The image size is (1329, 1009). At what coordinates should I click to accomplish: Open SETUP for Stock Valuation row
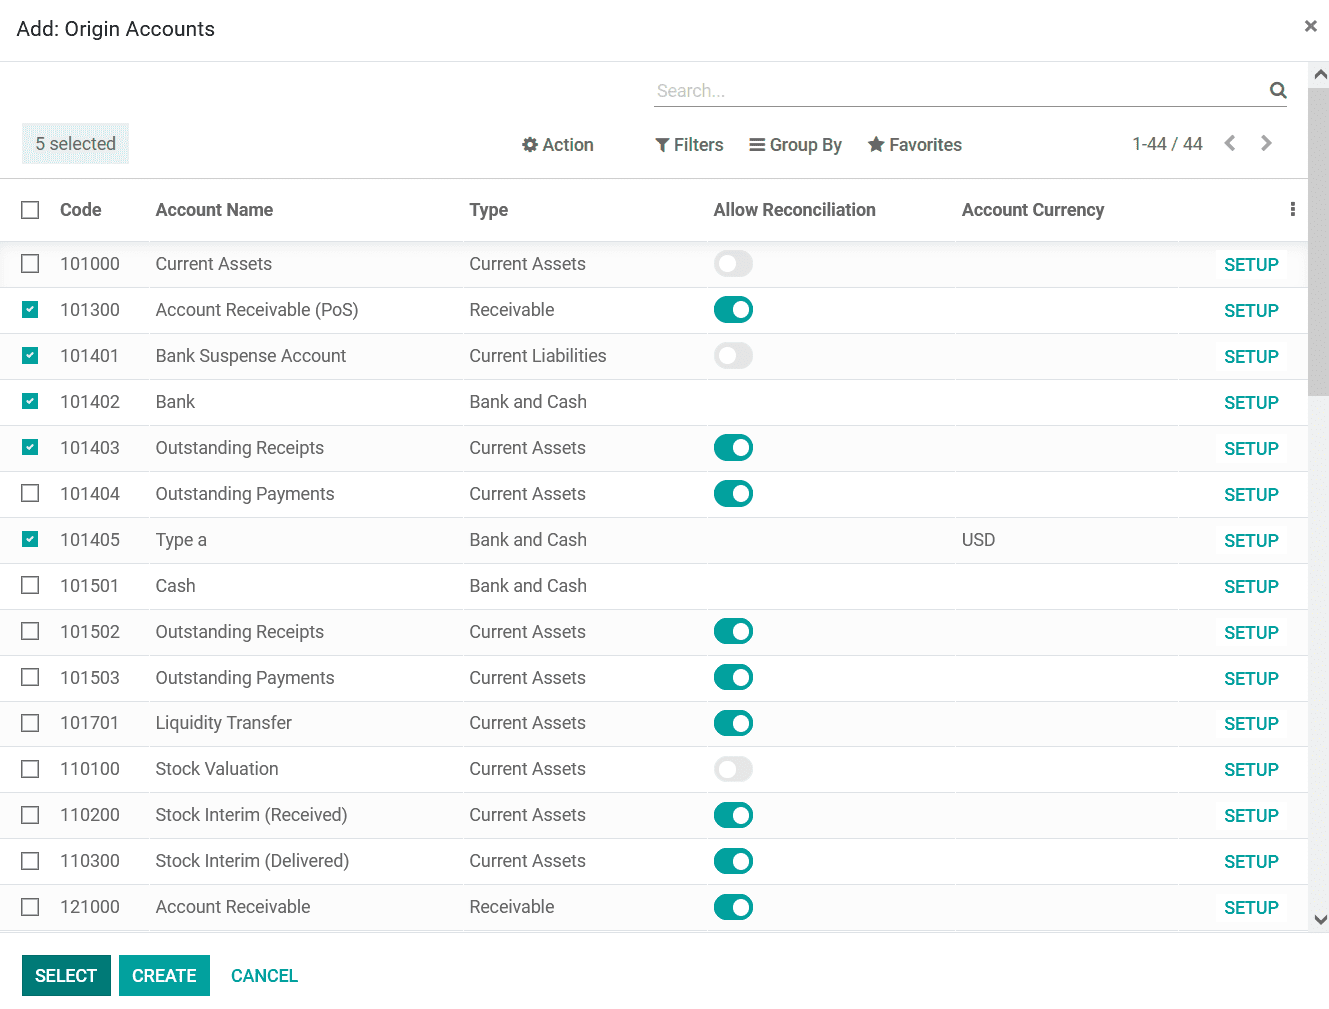coord(1251,770)
